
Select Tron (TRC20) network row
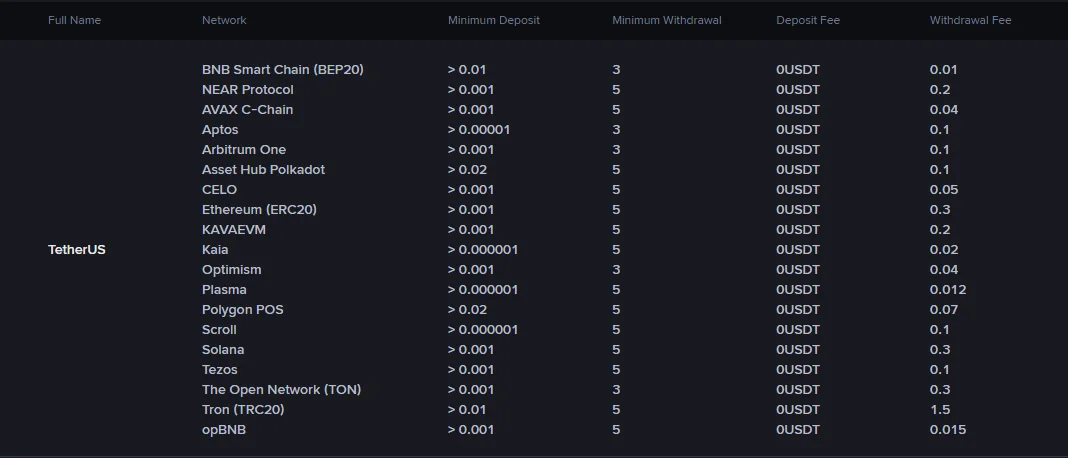[x=243, y=410]
